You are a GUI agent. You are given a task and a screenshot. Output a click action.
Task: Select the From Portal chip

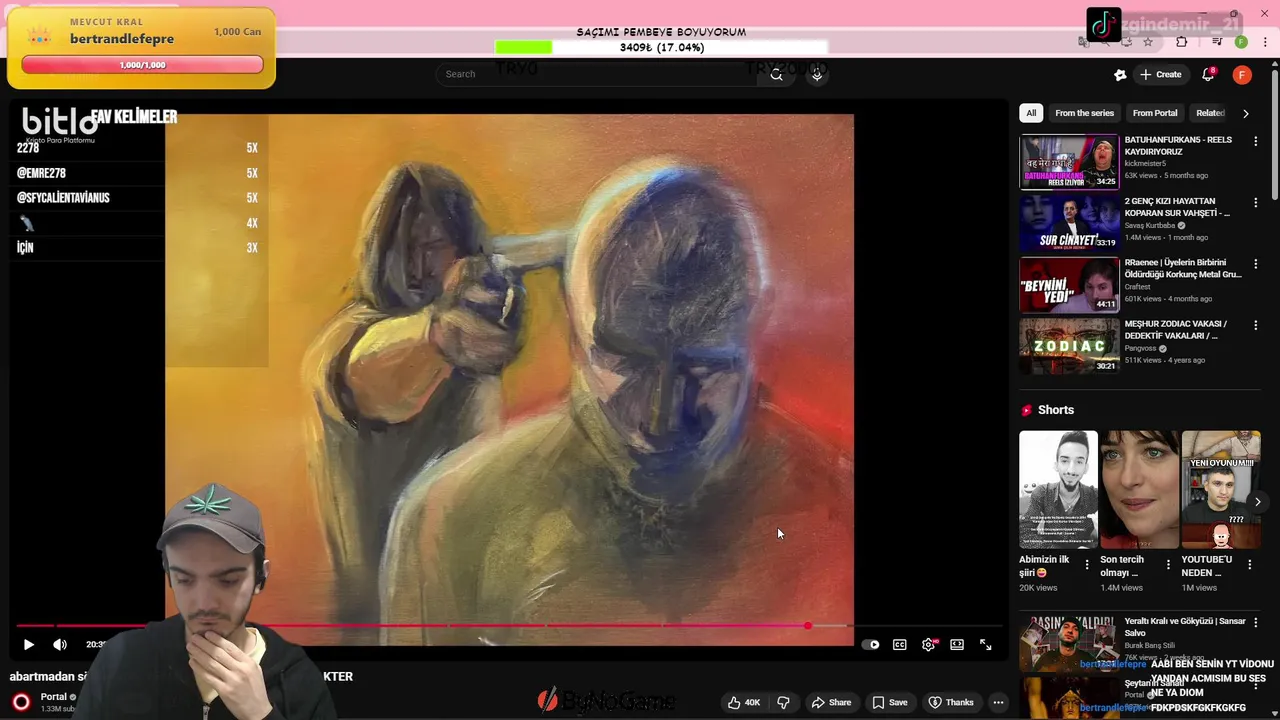pyautogui.click(x=1155, y=113)
